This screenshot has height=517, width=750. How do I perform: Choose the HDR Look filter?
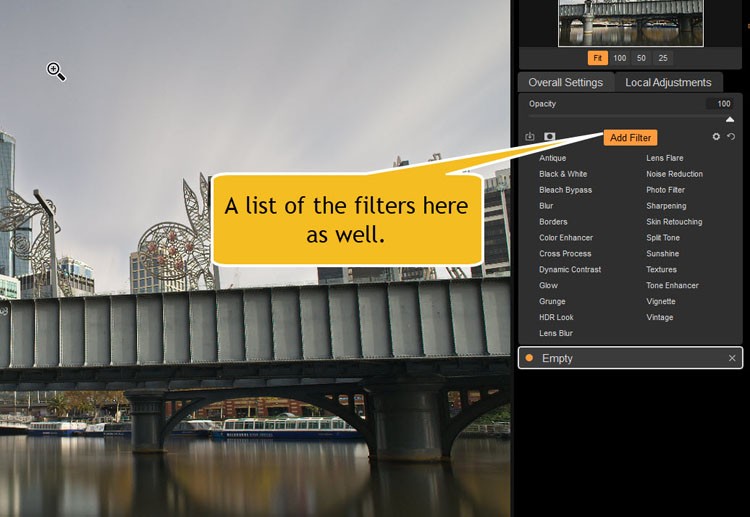click(556, 317)
